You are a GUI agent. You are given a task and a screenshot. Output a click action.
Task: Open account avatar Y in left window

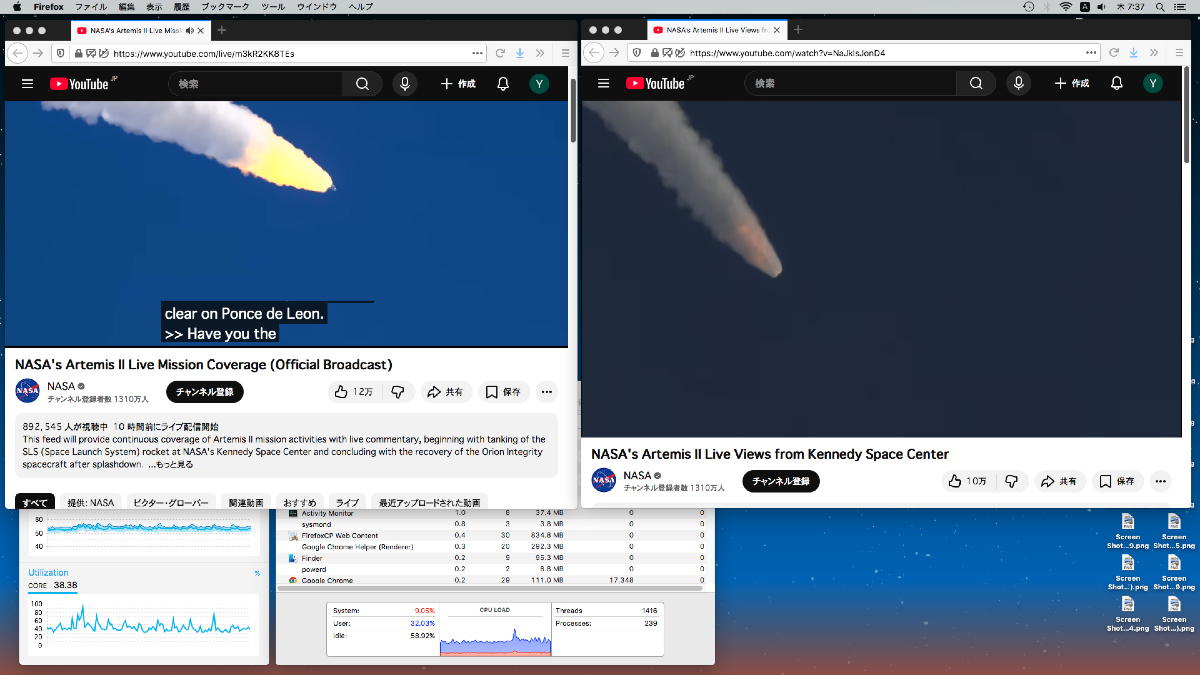coord(539,84)
